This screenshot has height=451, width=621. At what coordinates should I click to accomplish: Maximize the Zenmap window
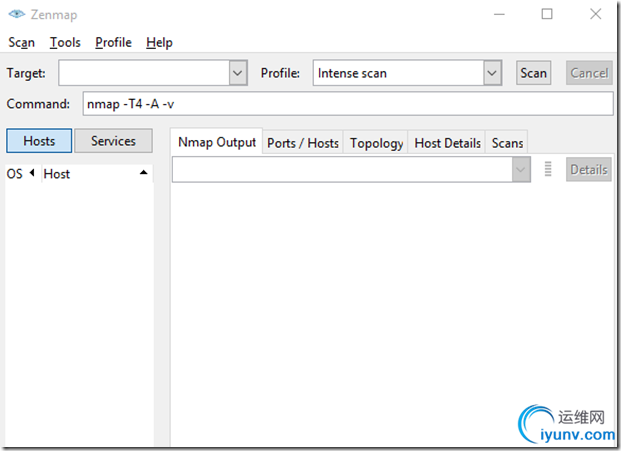(547, 14)
